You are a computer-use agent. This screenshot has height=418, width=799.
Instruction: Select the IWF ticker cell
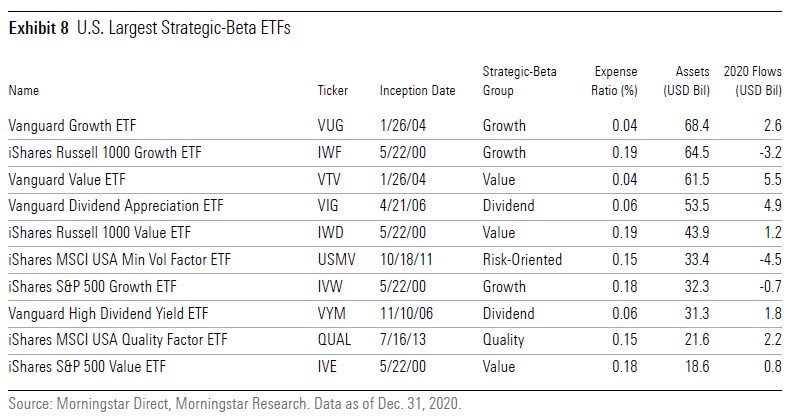coord(328,153)
